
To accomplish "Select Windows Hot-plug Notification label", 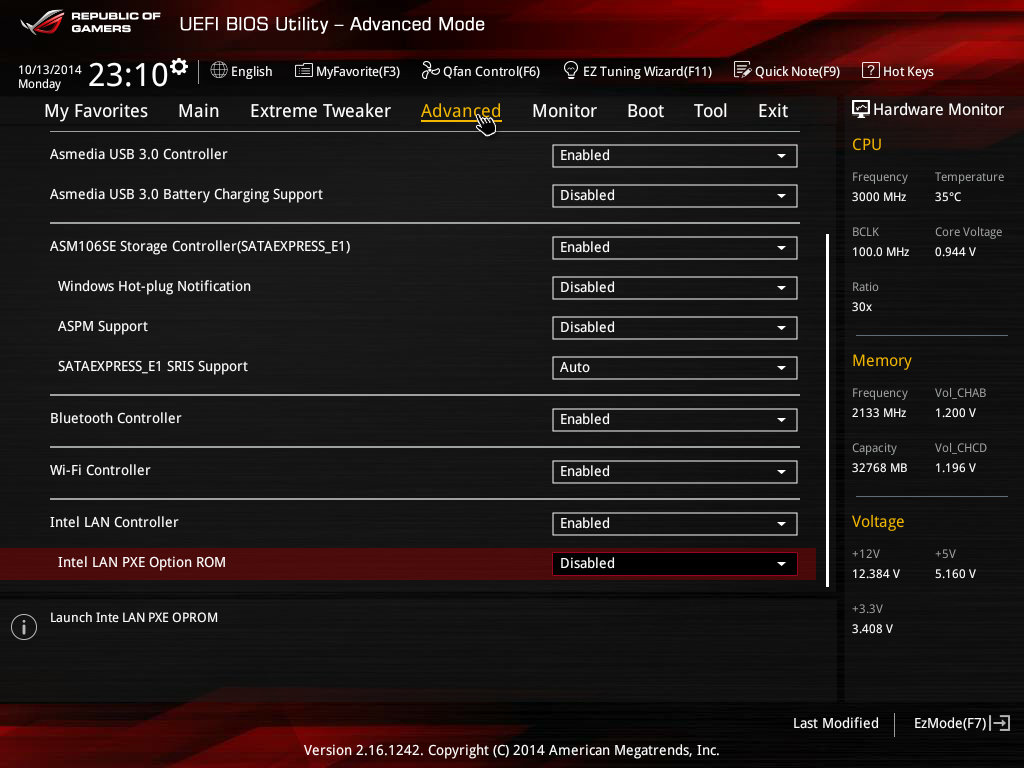I will click(x=154, y=286).
